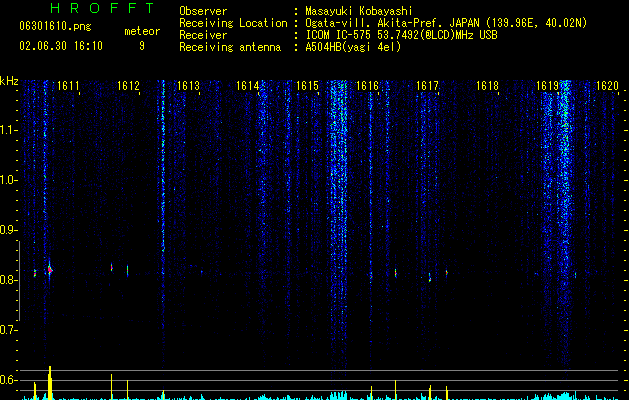Click the Receiving antenna label
This screenshot has height=400, width=629.
[x=230, y=47]
